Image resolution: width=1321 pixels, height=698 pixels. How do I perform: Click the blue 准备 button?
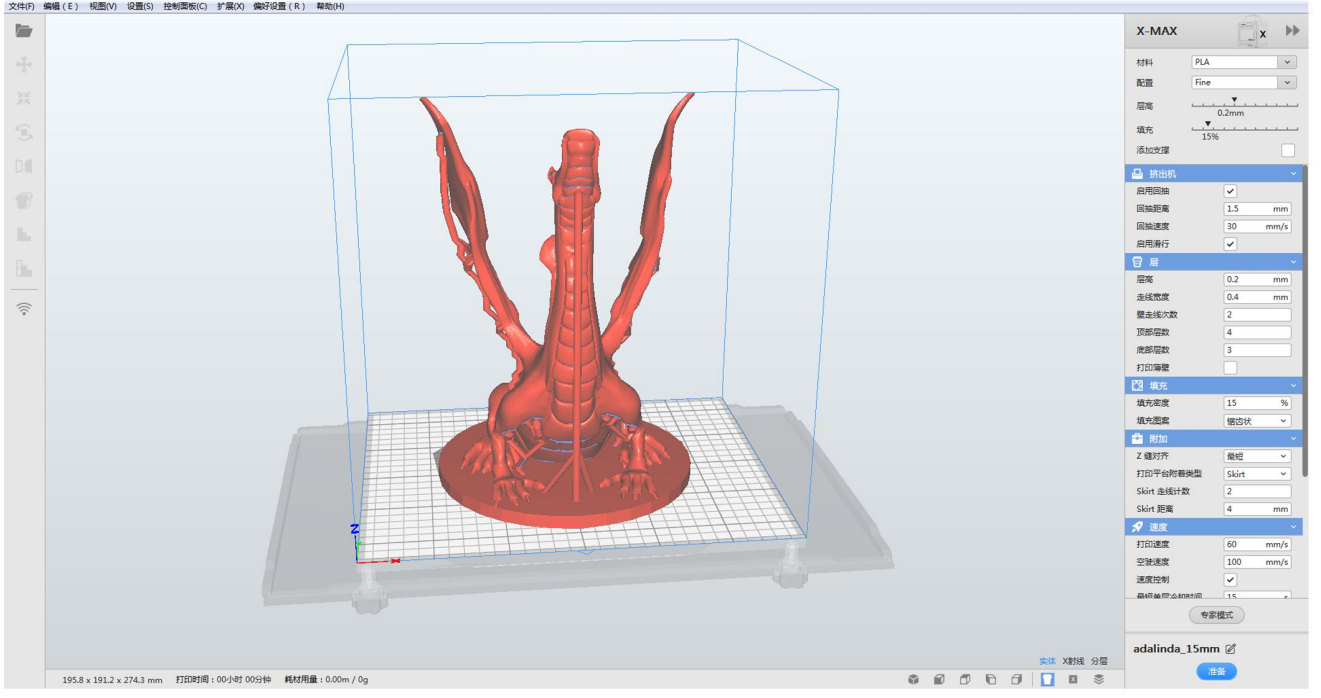point(1216,671)
